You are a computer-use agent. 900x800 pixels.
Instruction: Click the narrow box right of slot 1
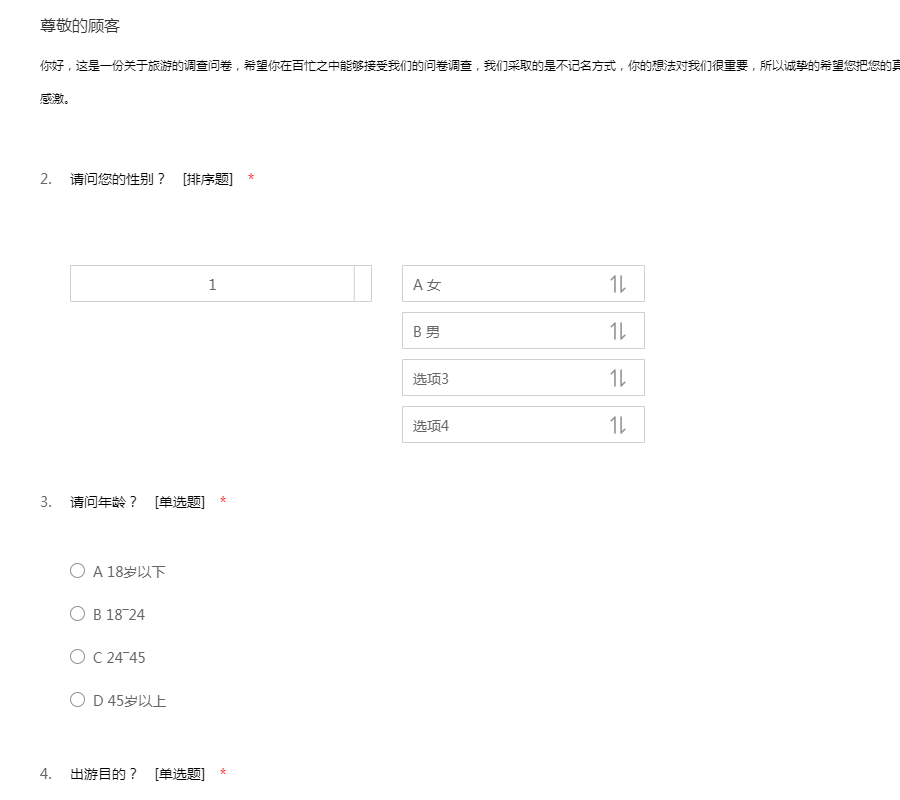click(x=363, y=284)
